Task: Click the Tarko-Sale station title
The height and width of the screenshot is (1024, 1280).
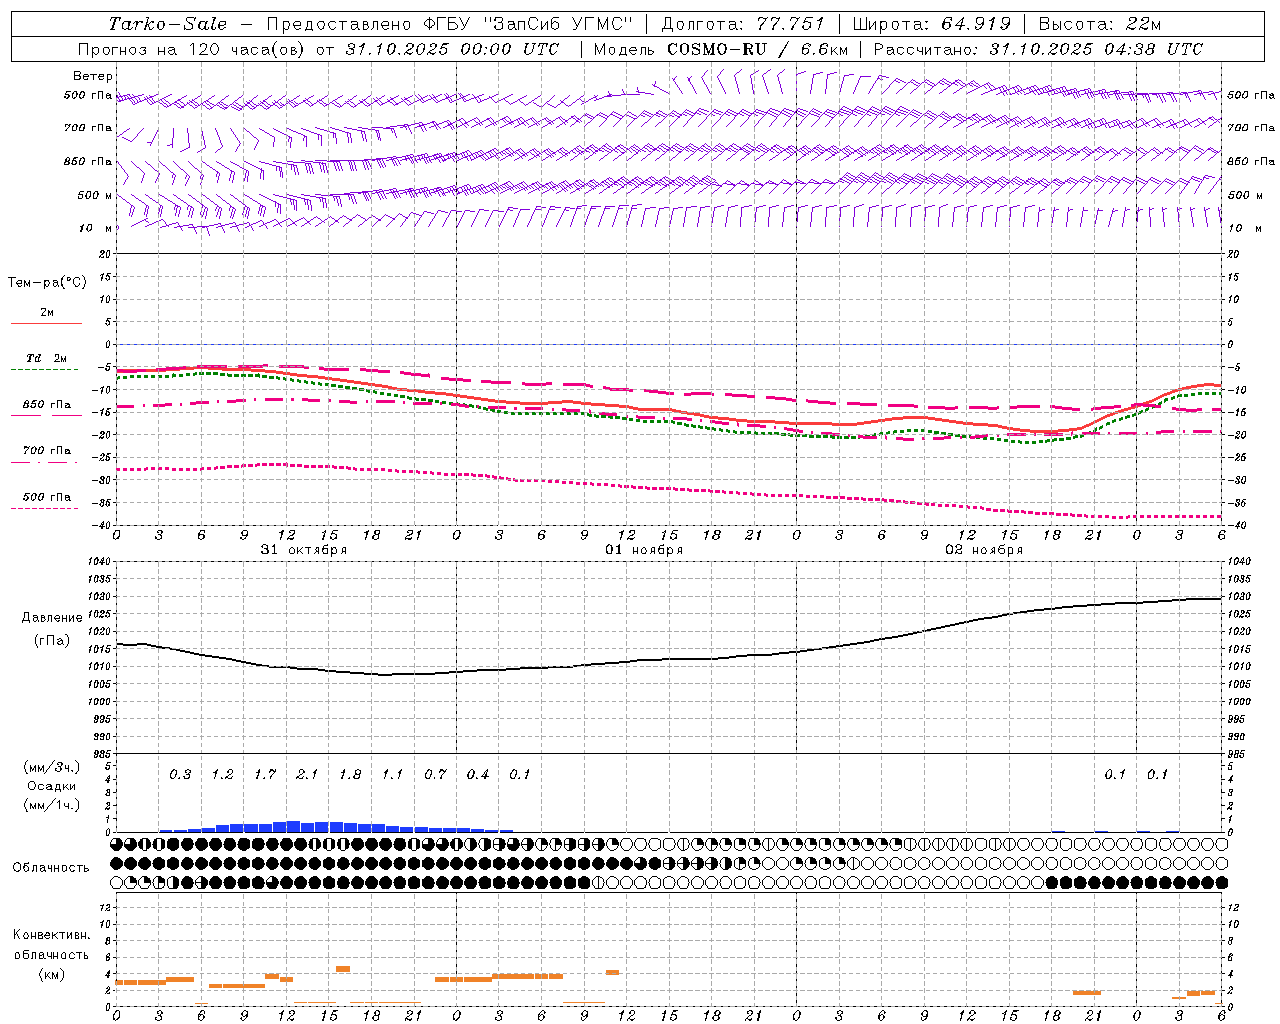Action: [167, 24]
